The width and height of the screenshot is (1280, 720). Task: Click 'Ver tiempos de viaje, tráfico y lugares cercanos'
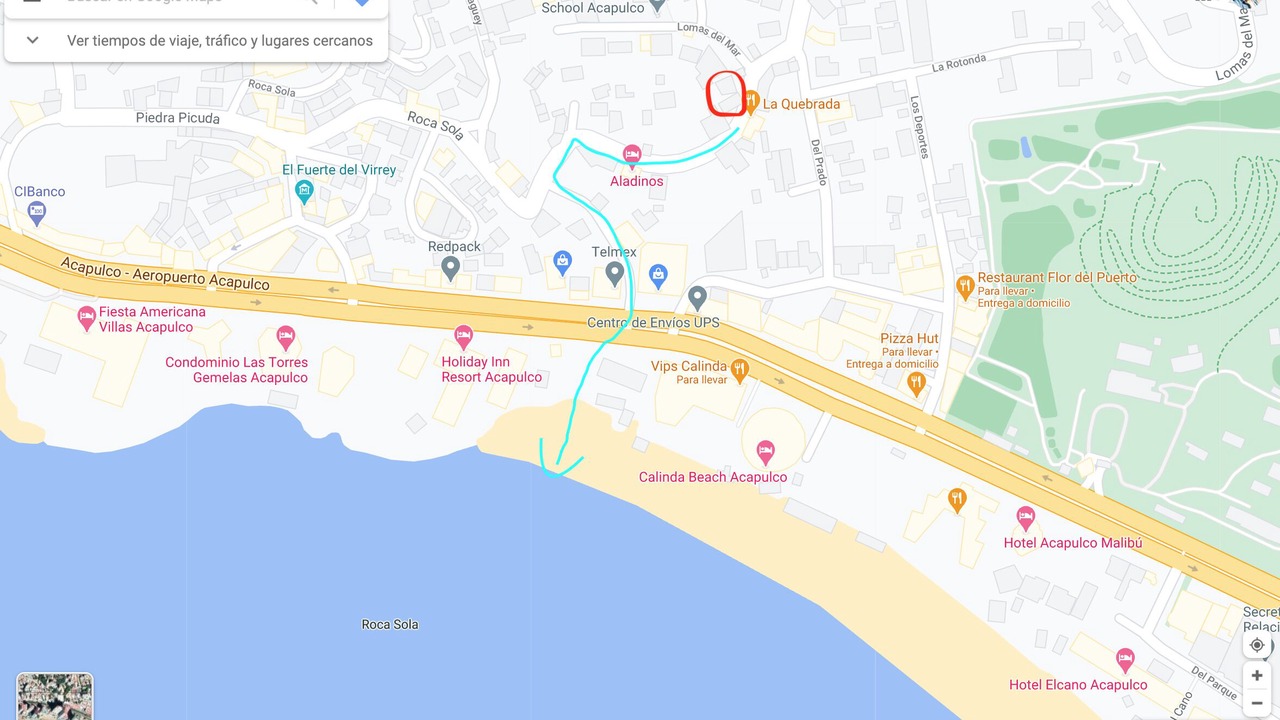pos(220,41)
